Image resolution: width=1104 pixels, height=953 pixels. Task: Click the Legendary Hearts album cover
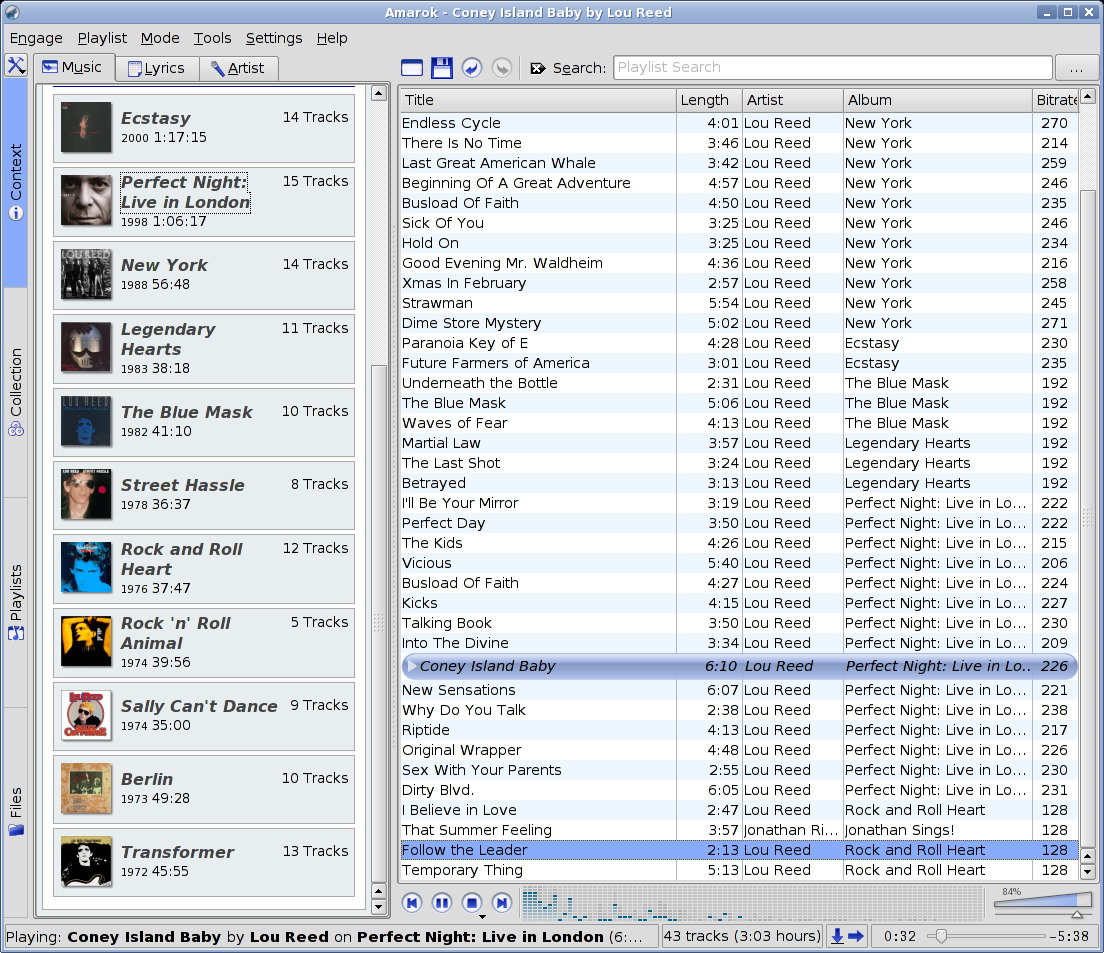[x=86, y=348]
